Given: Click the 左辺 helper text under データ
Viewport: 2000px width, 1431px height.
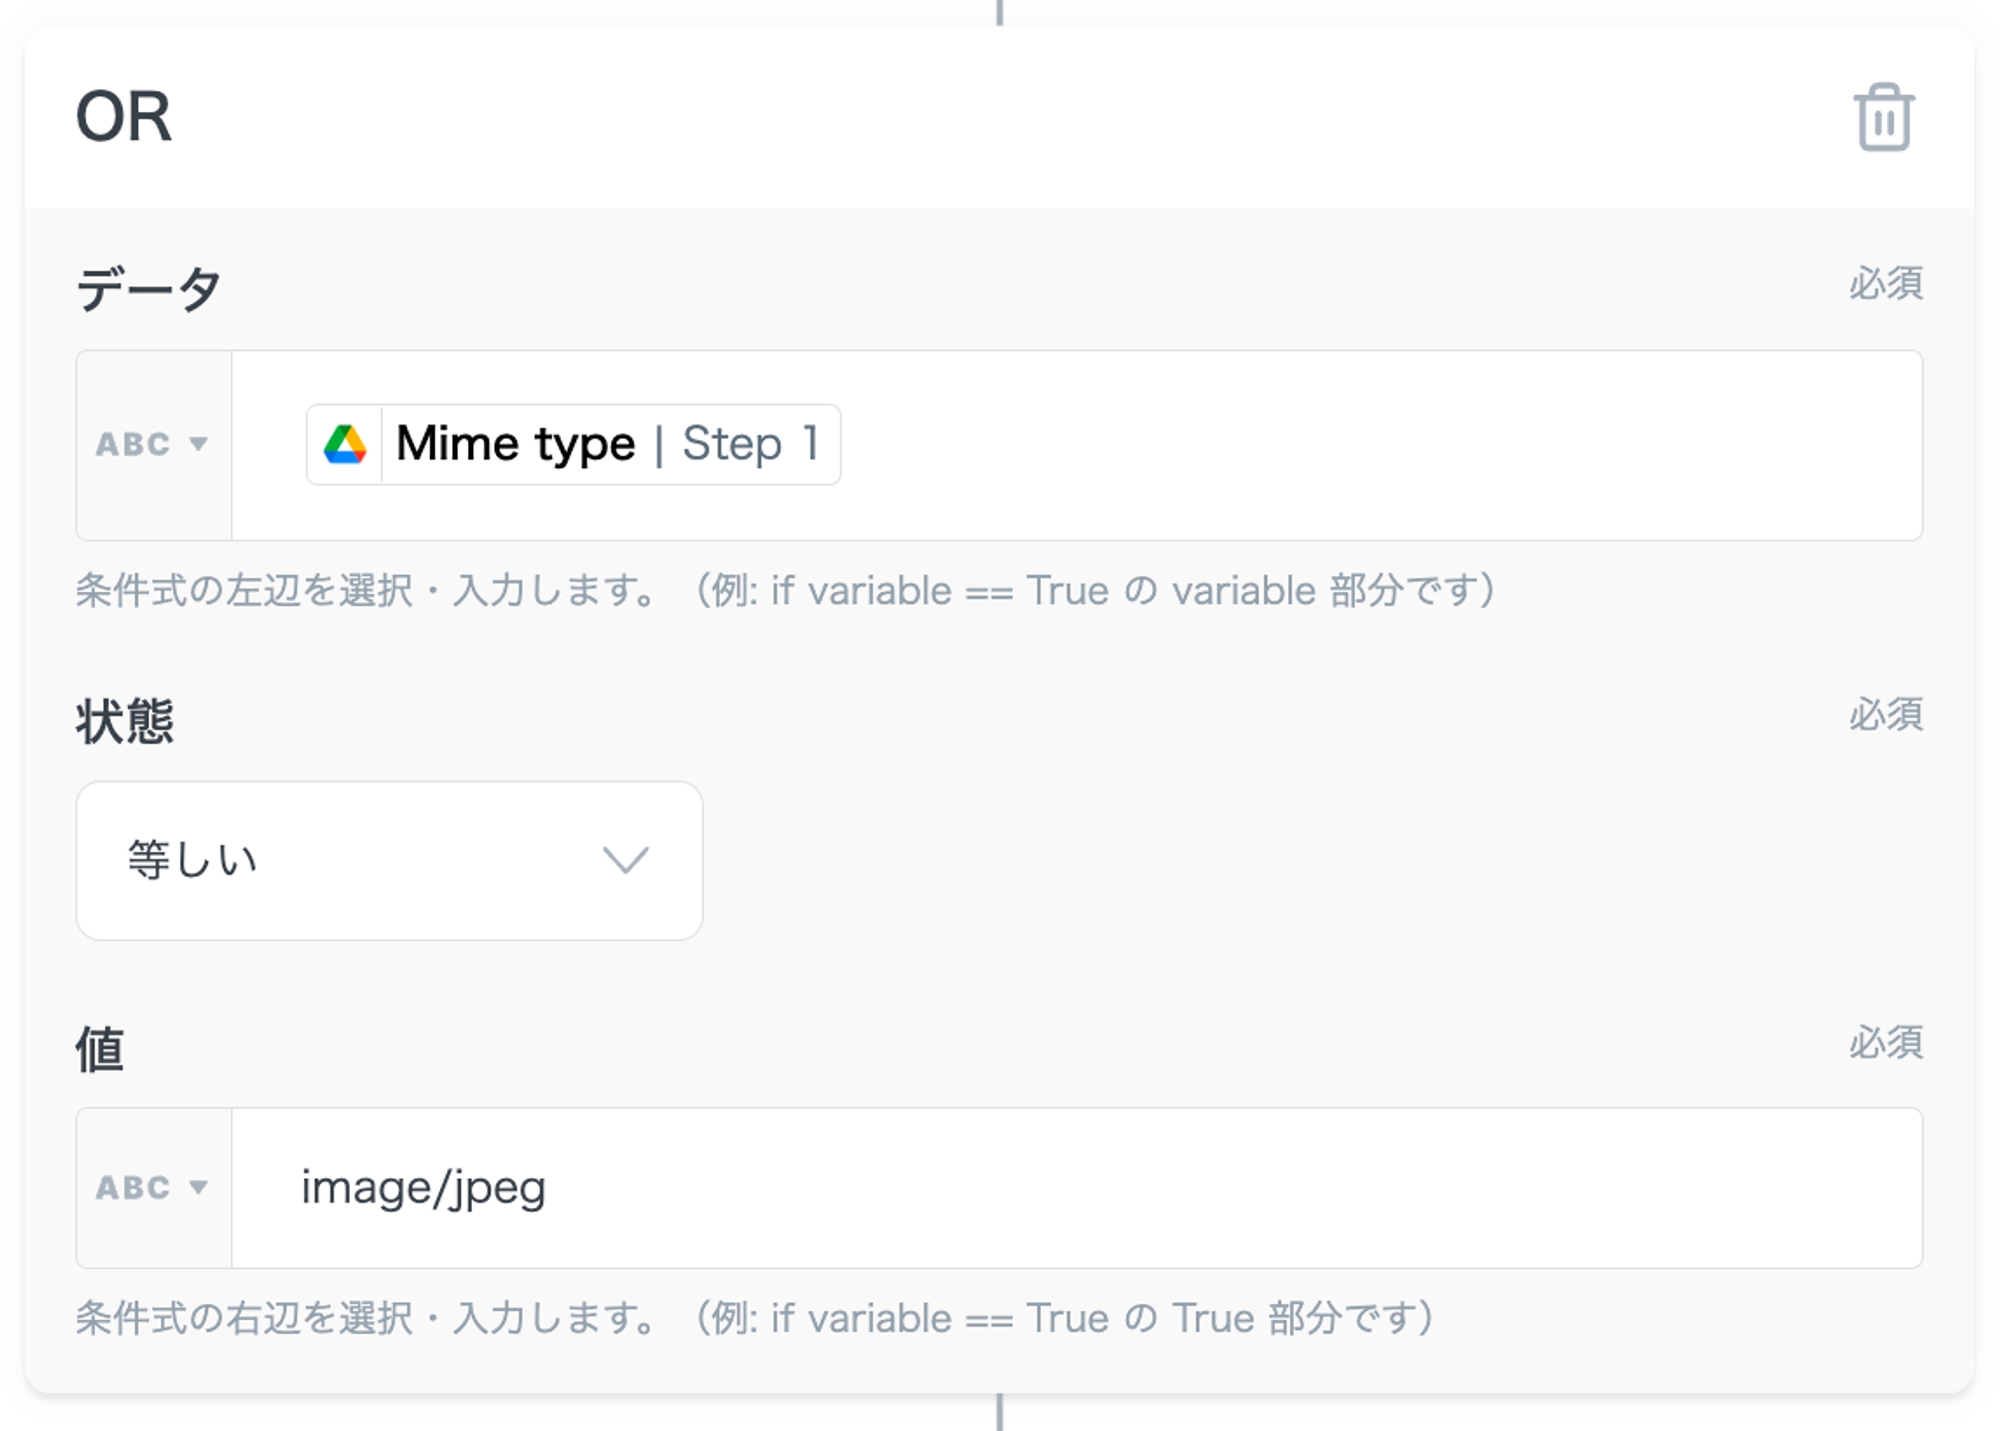Looking at the screenshot, I should [785, 591].
